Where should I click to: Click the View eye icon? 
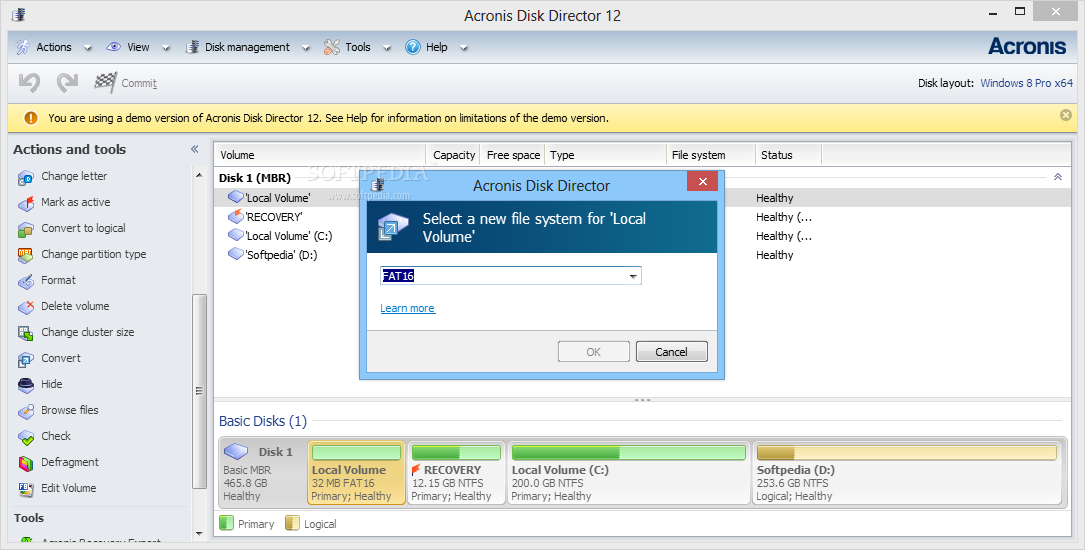click(113, 47)
